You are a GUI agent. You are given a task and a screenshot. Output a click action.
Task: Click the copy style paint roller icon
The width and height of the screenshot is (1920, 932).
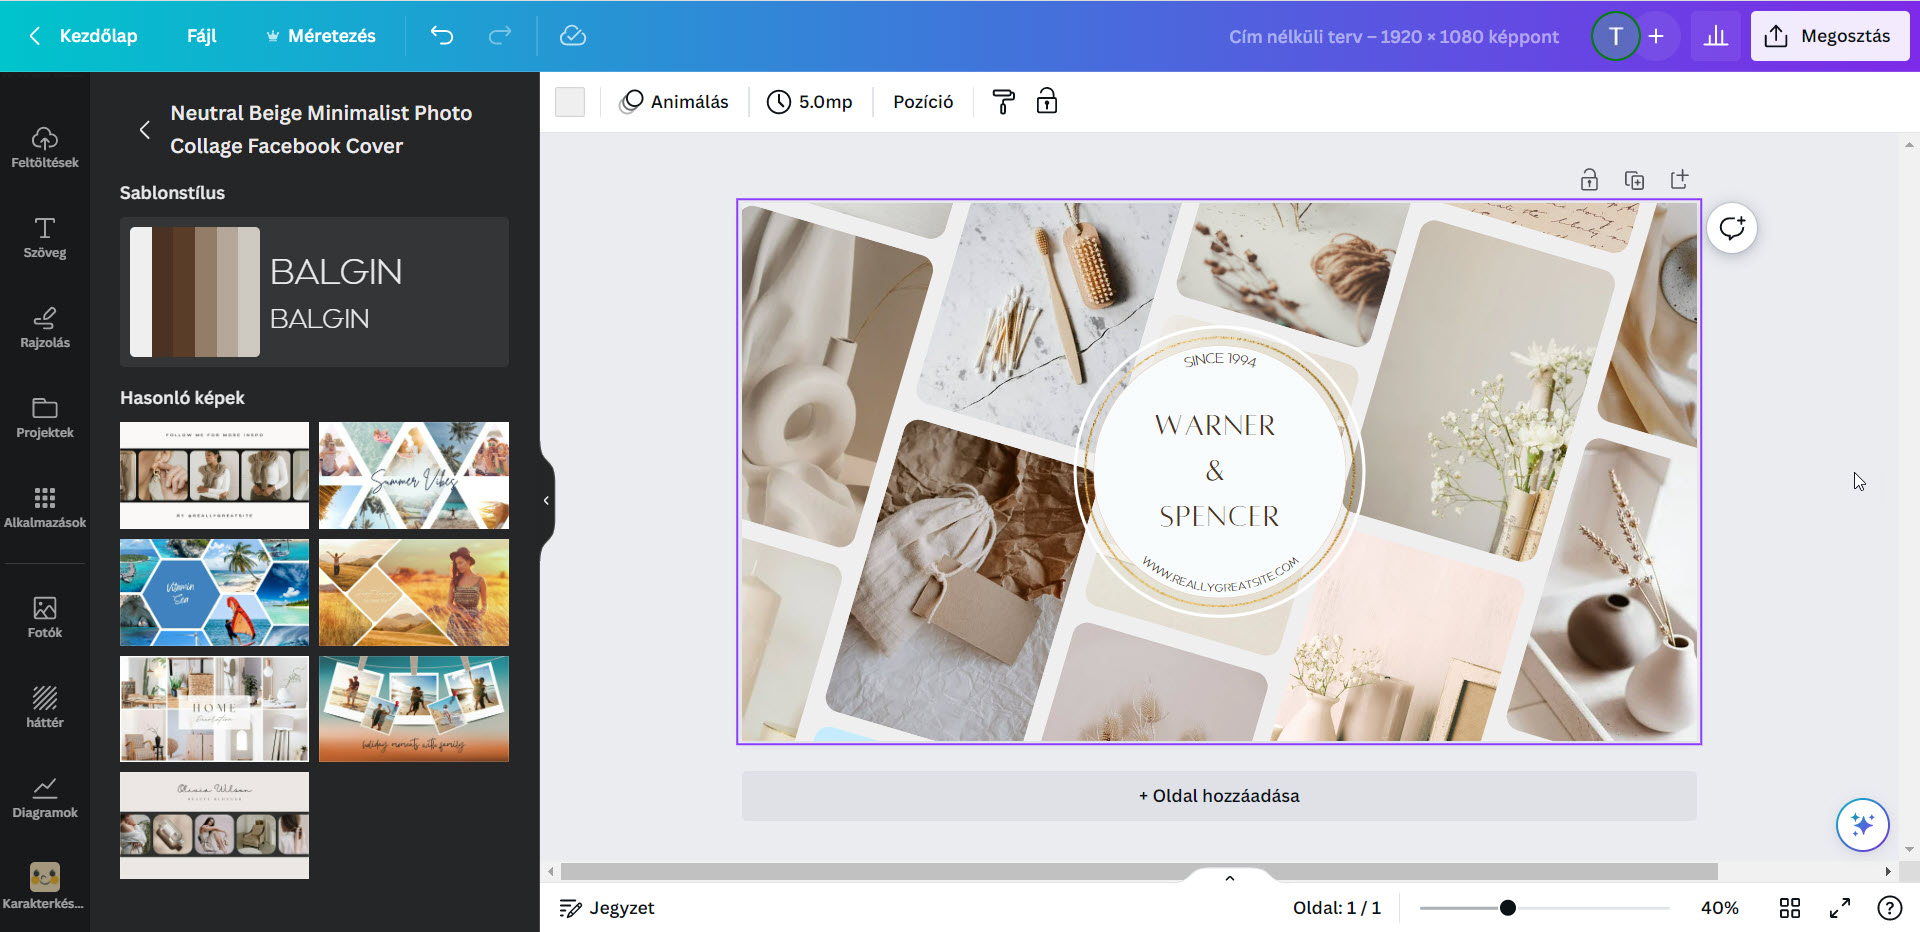[1003, 101]
